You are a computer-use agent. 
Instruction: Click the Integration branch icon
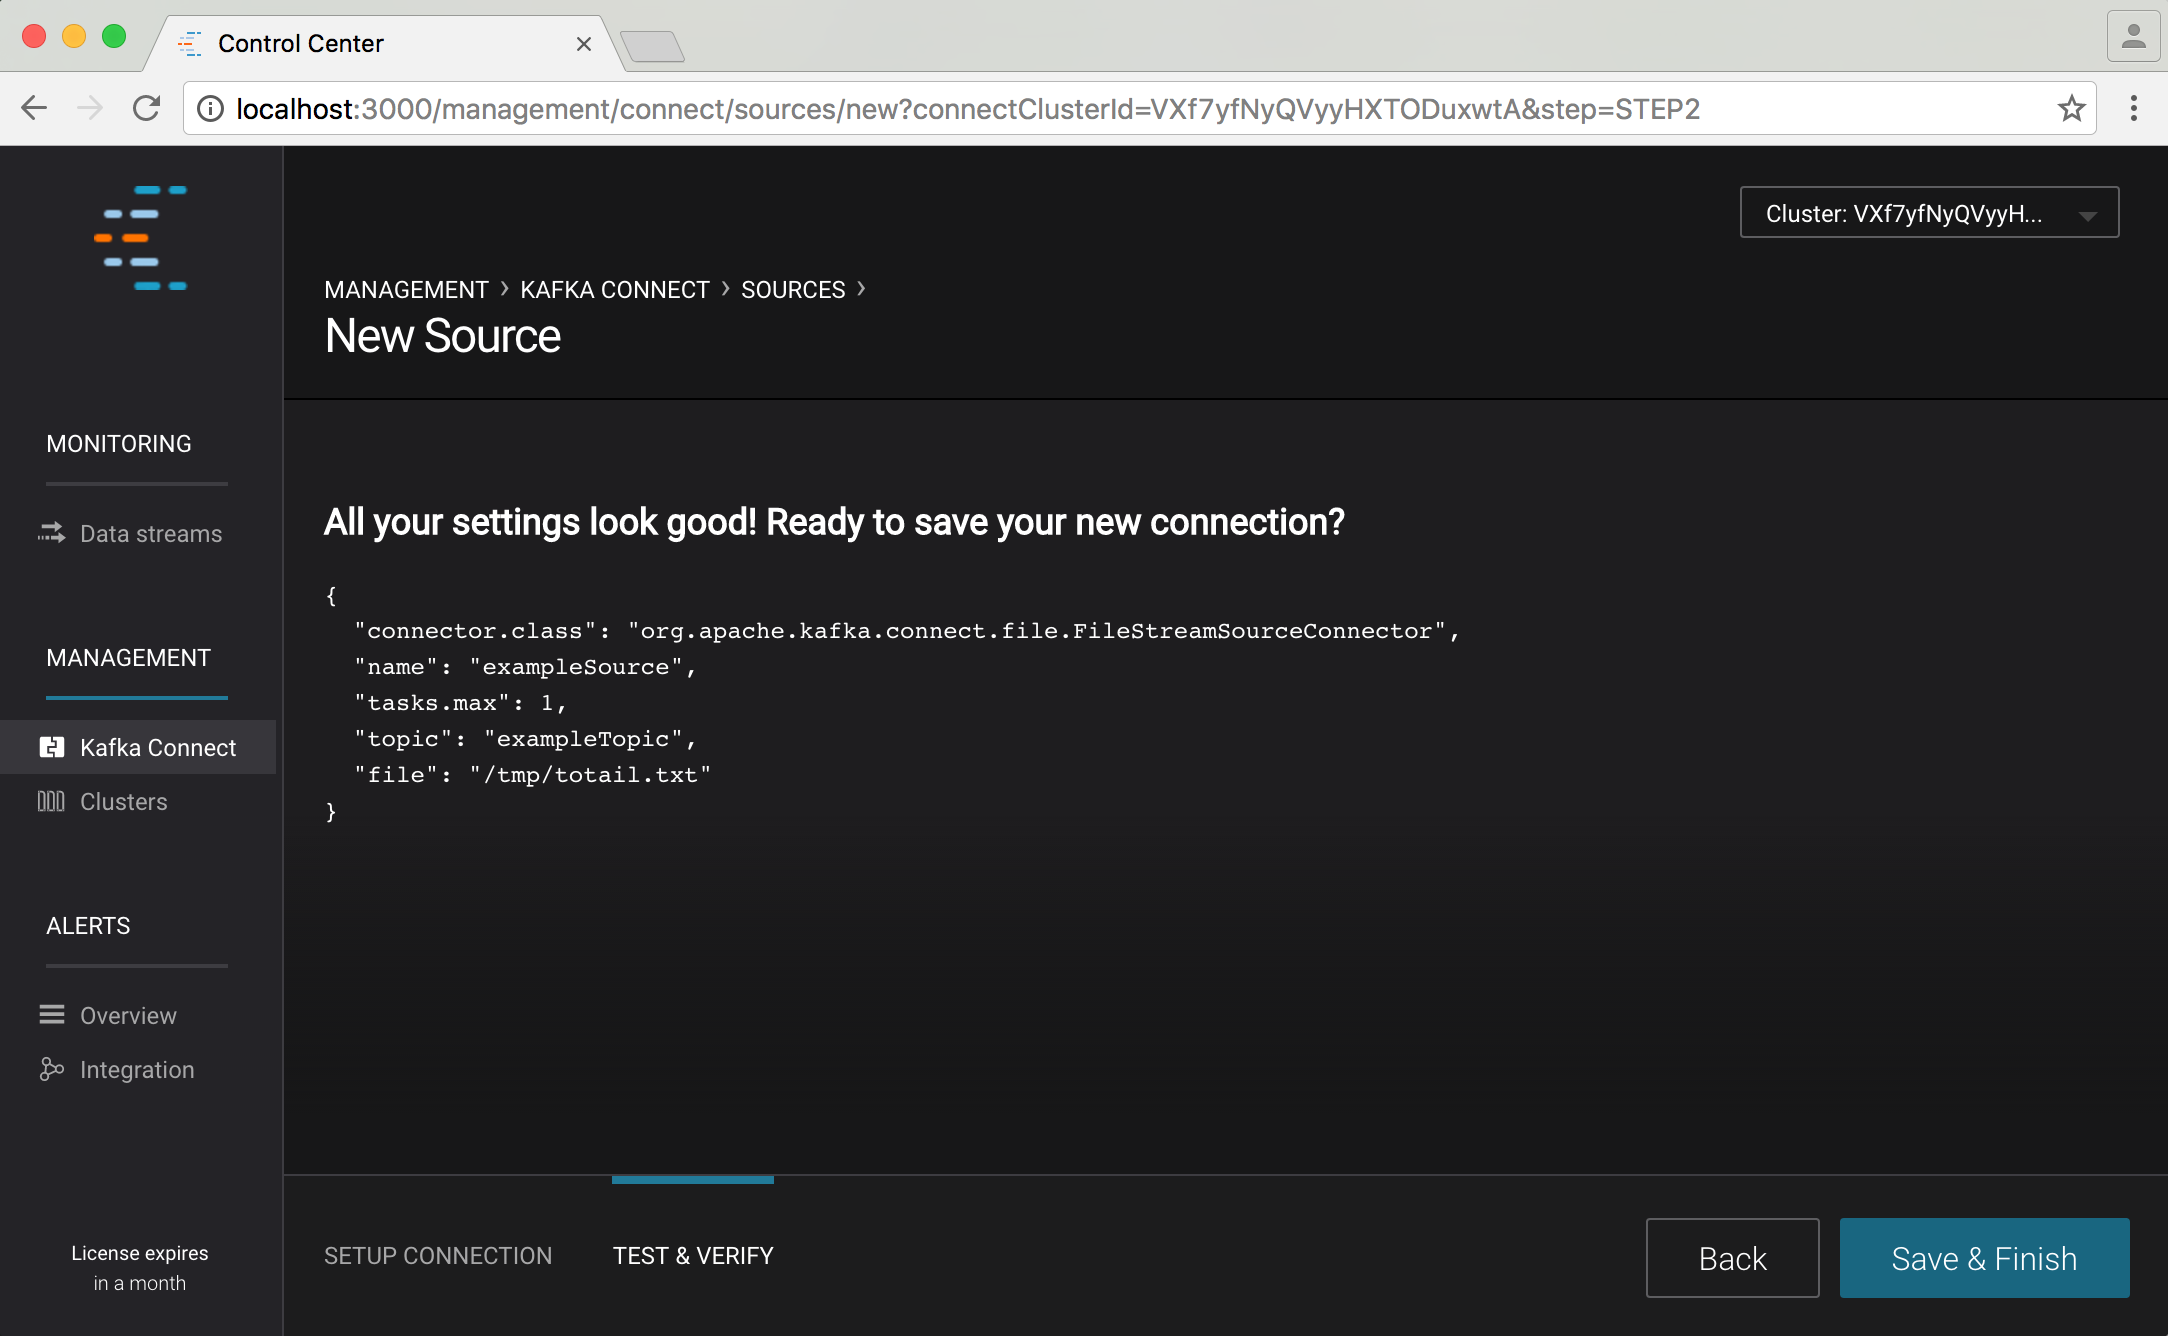tap(52, 1069)
